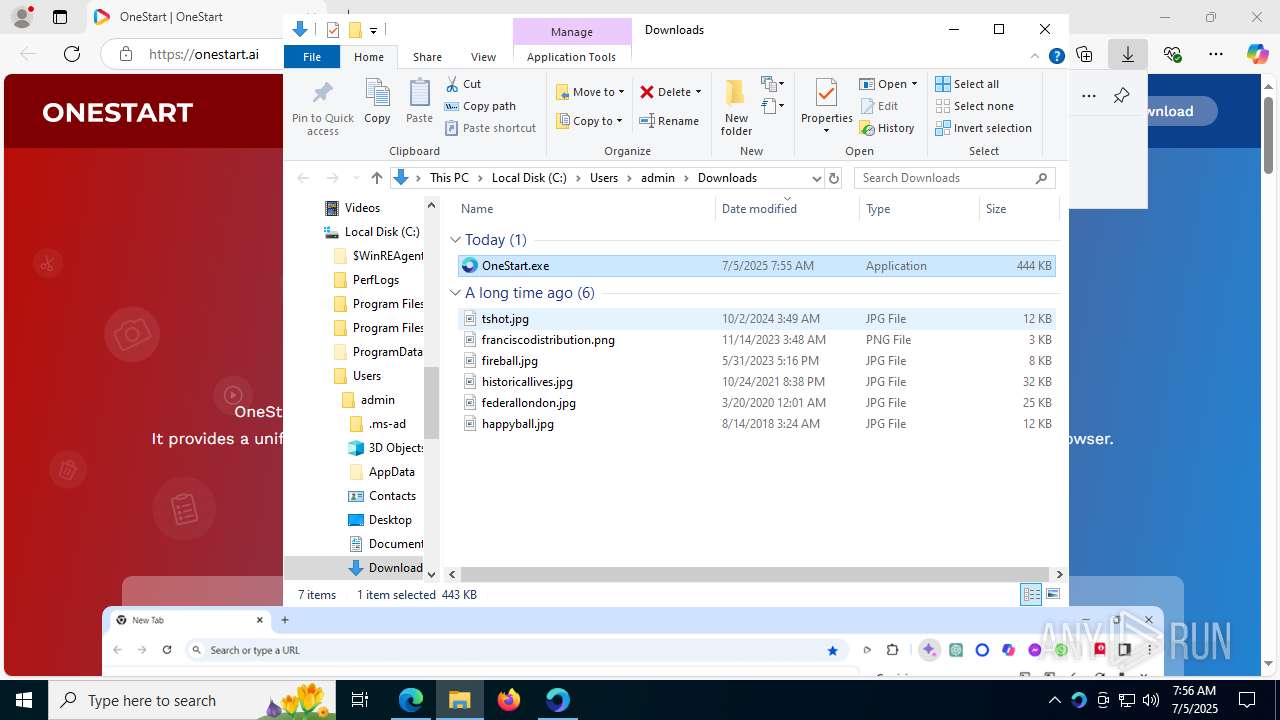Screen dimensions: 1280x720
Task: Select federallondon.jpg file
Action: pyautogui.click(x=756, y=403)
